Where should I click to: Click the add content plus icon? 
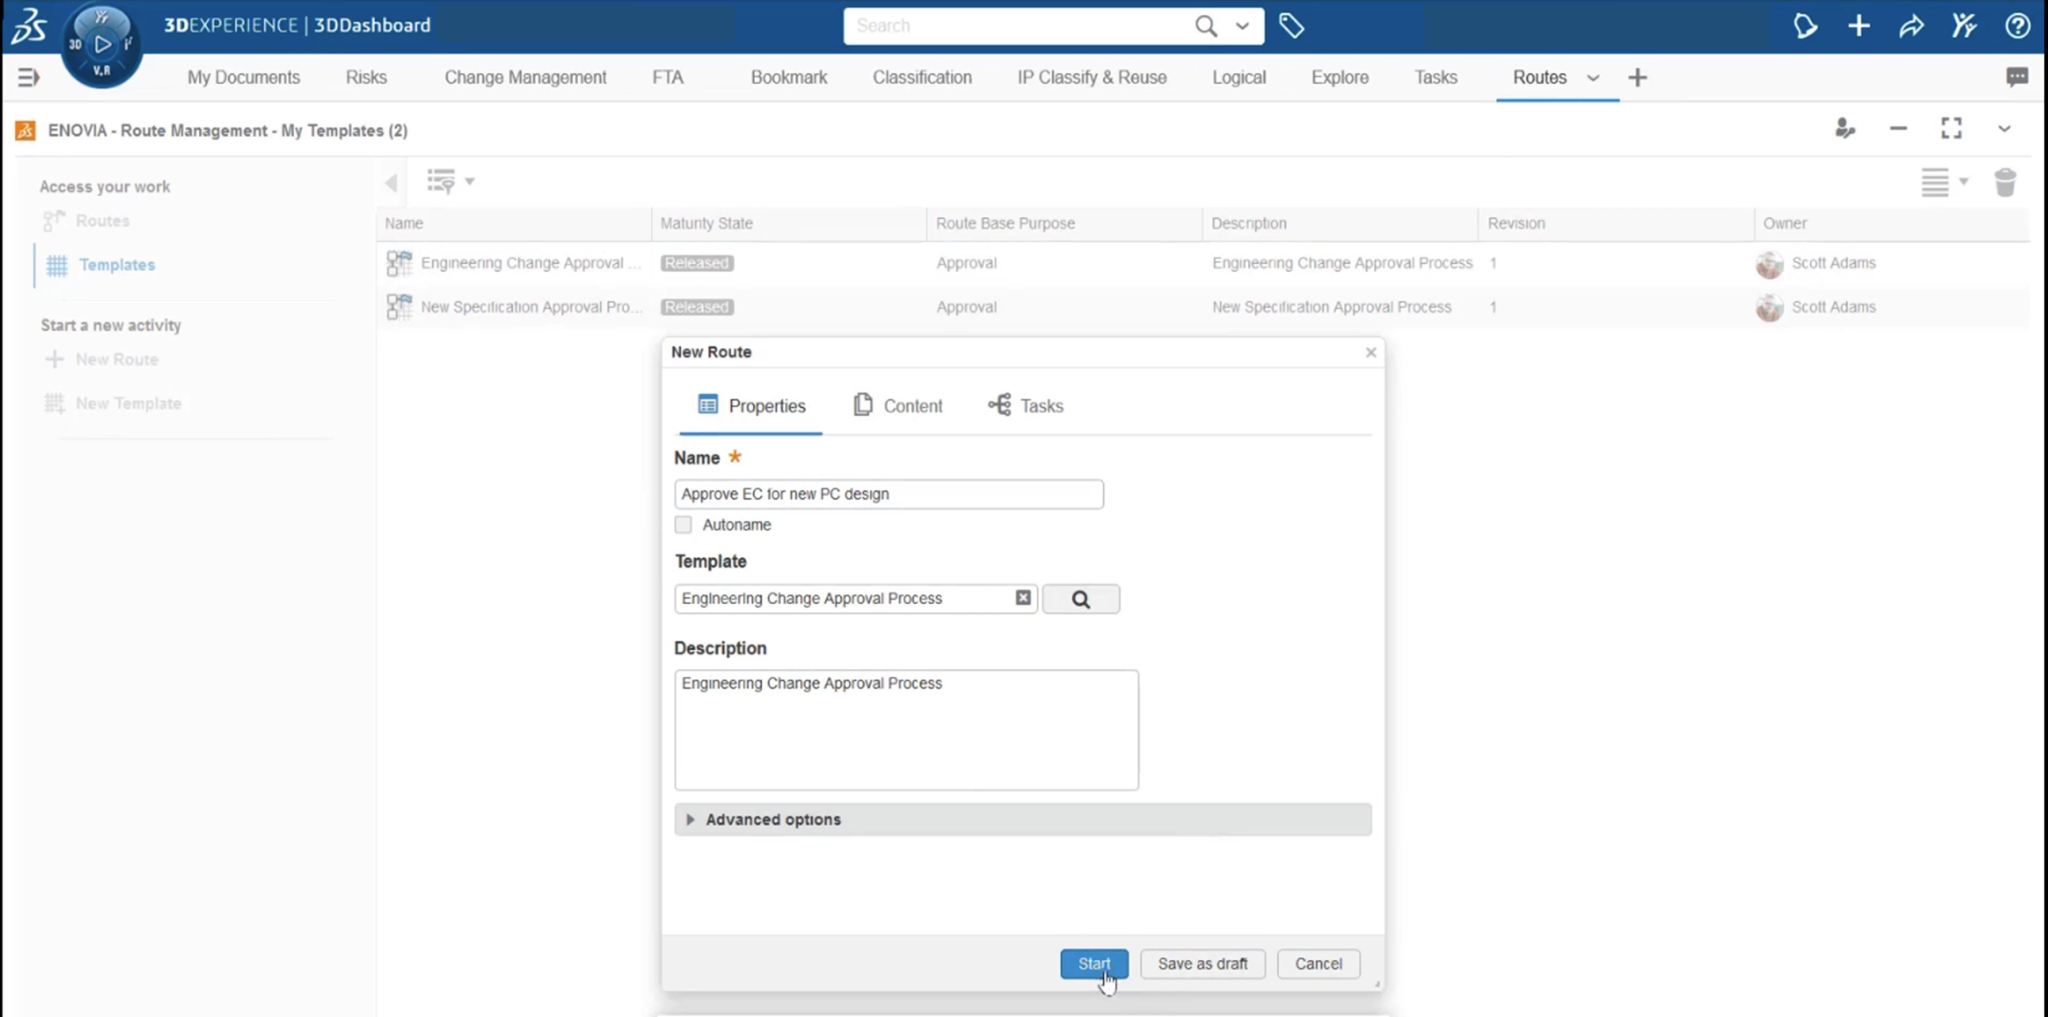[x=1859, y=25]
